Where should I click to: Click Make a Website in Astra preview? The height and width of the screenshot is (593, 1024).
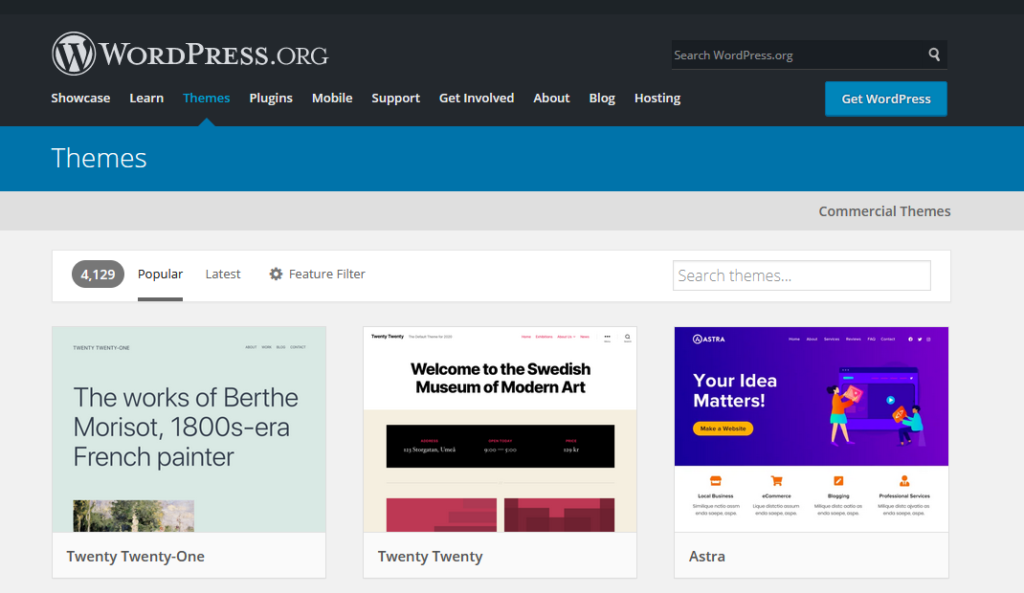click(x=723, y=428)
